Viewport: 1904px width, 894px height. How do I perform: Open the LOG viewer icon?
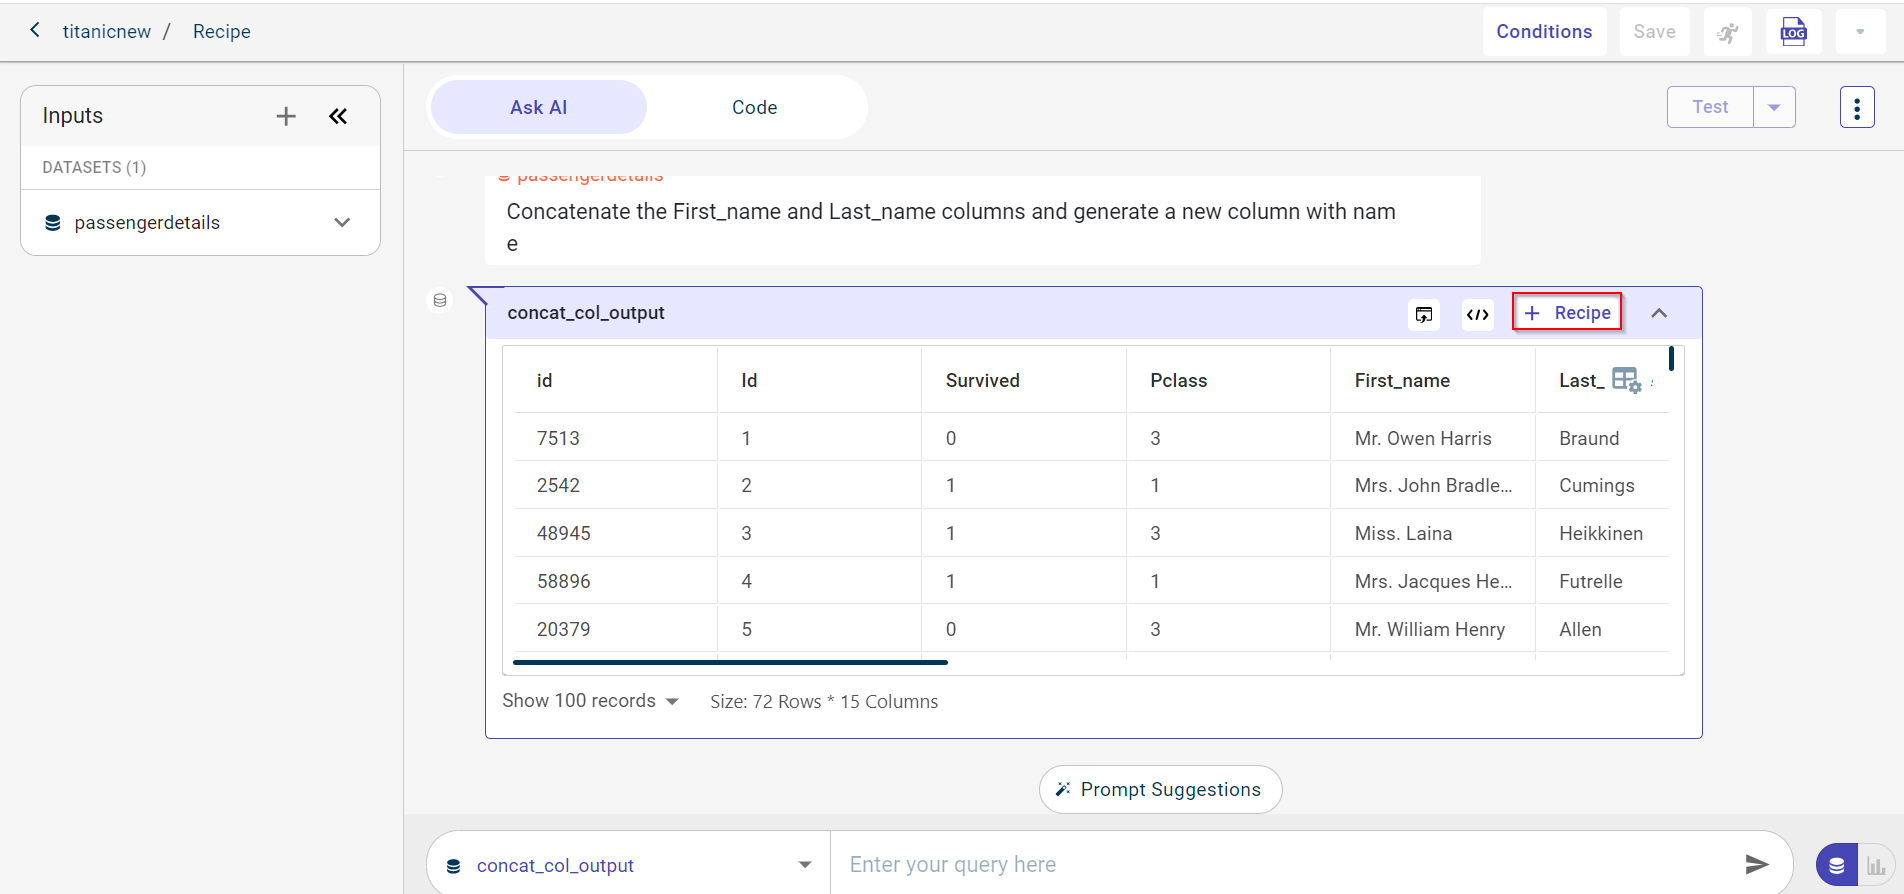coord(1793,32)
